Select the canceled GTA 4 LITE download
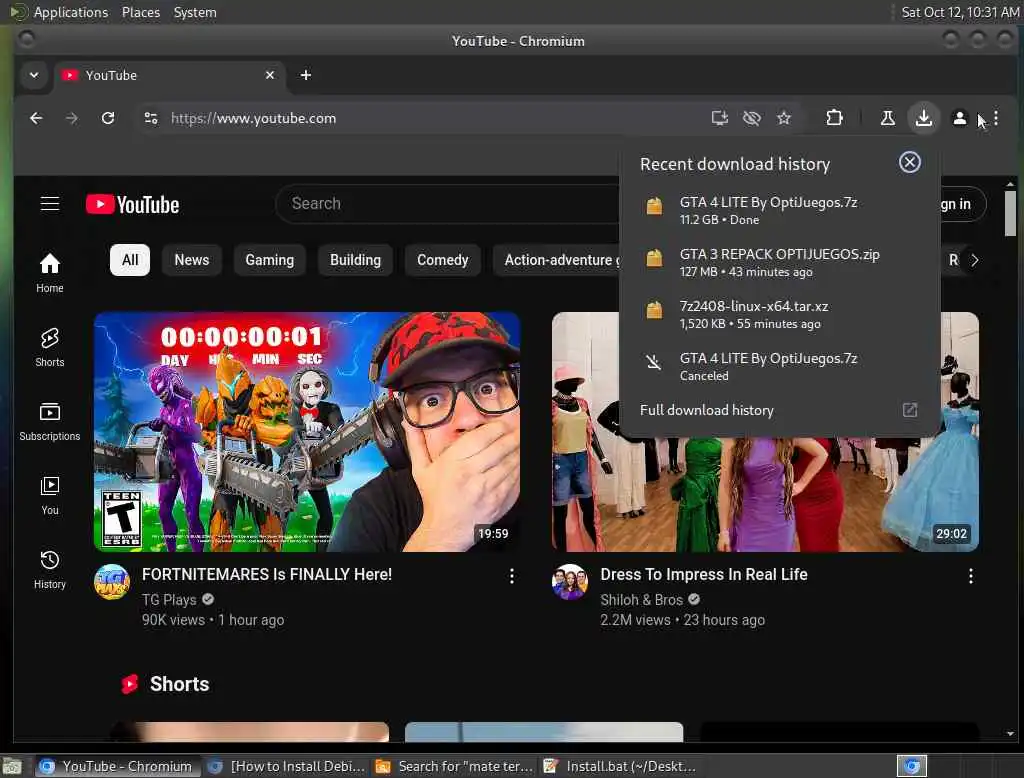 (780, 366)
